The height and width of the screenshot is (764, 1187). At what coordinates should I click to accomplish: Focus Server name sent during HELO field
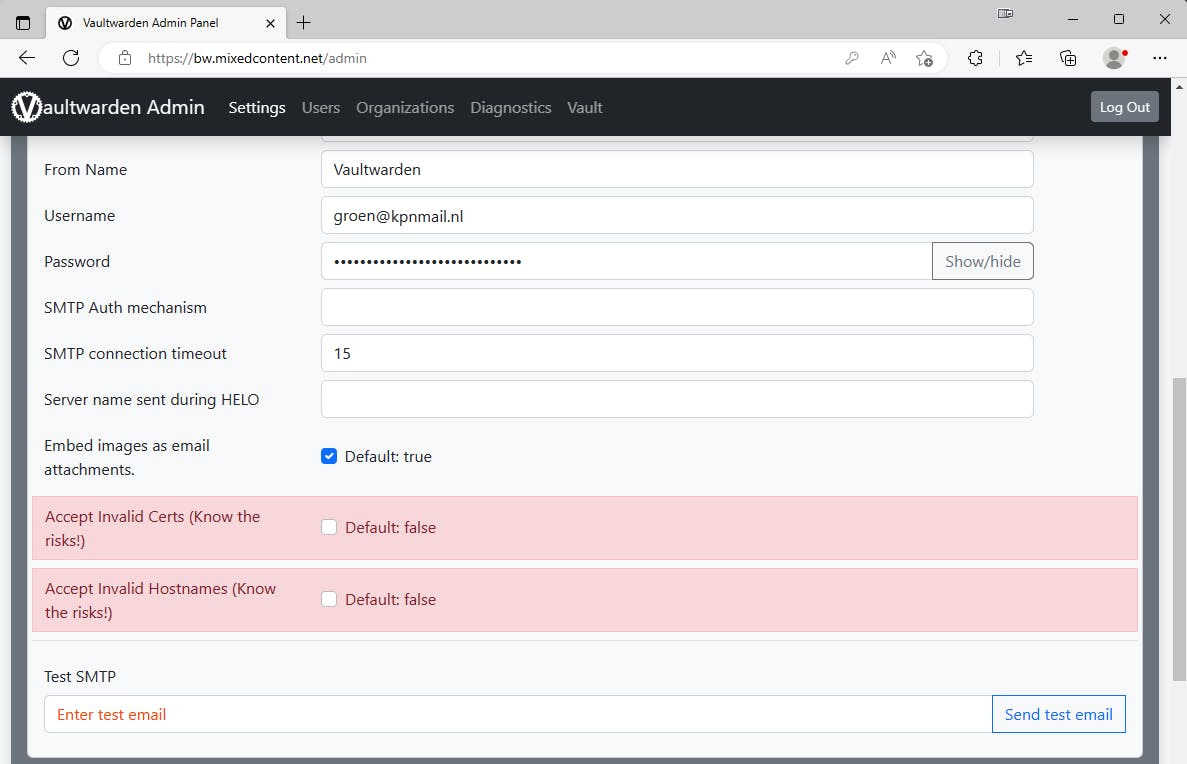[x=677, y=399]
